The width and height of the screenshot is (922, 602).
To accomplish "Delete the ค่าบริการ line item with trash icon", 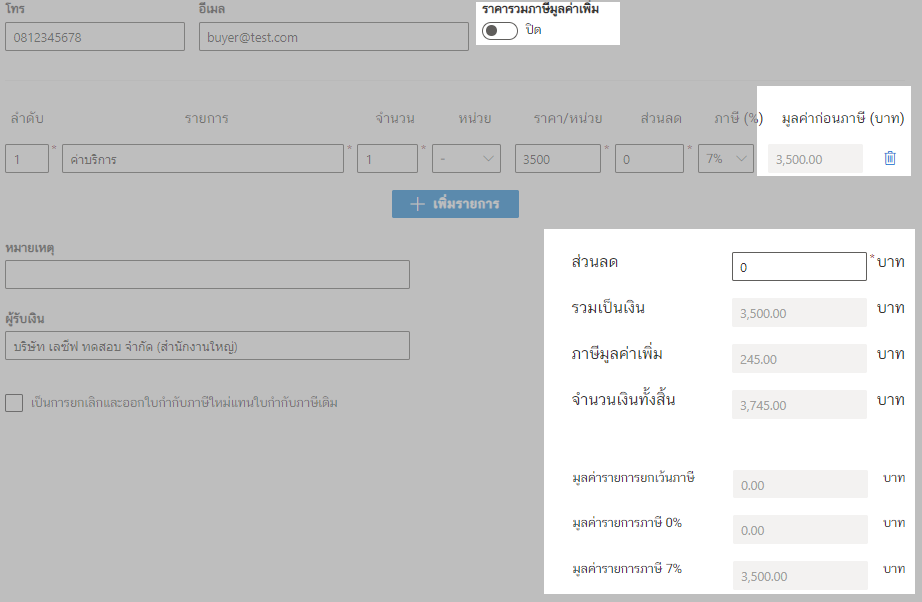I will coord(890,158).
